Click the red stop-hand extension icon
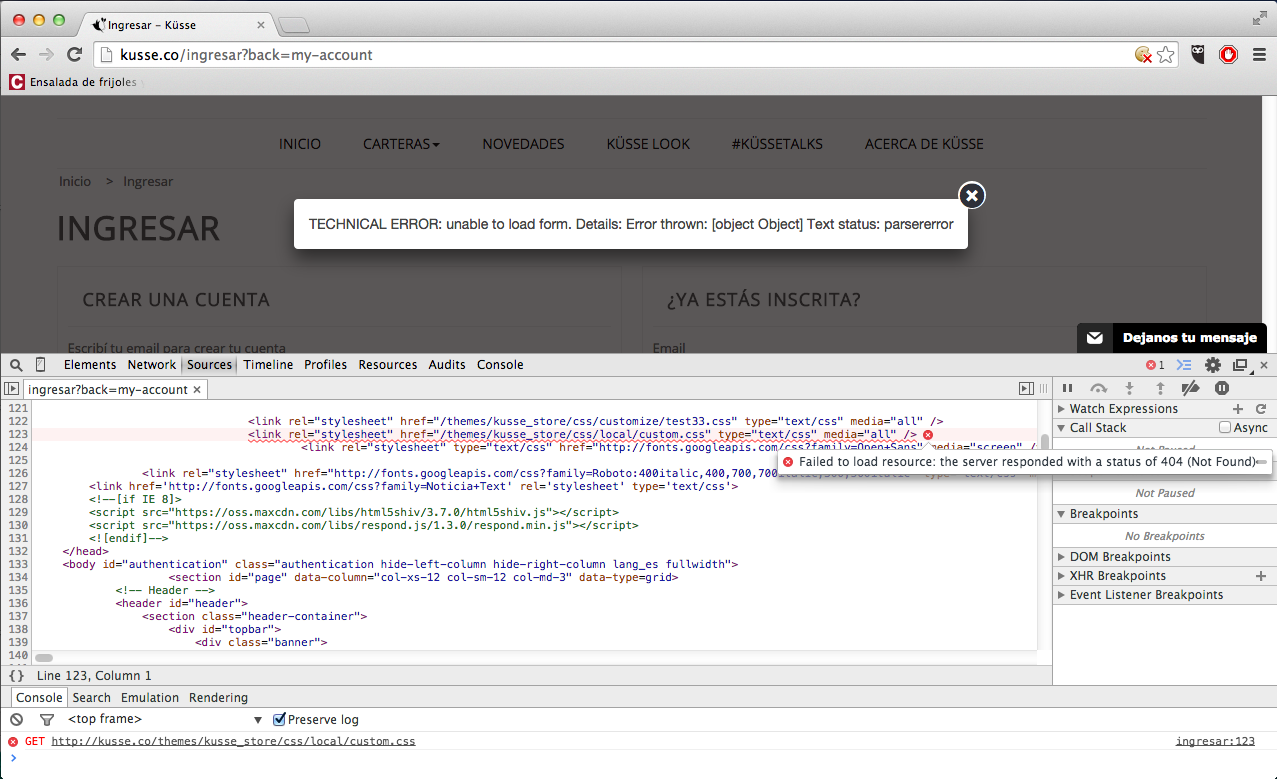Image resolution: width=1277 pixels, height=779 pixels. tap(1229, 55)
